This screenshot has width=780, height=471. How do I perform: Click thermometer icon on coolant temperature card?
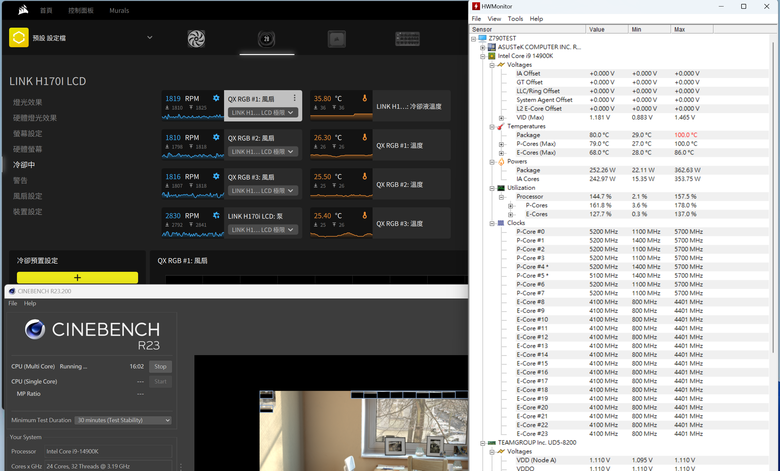click(365, 98)
